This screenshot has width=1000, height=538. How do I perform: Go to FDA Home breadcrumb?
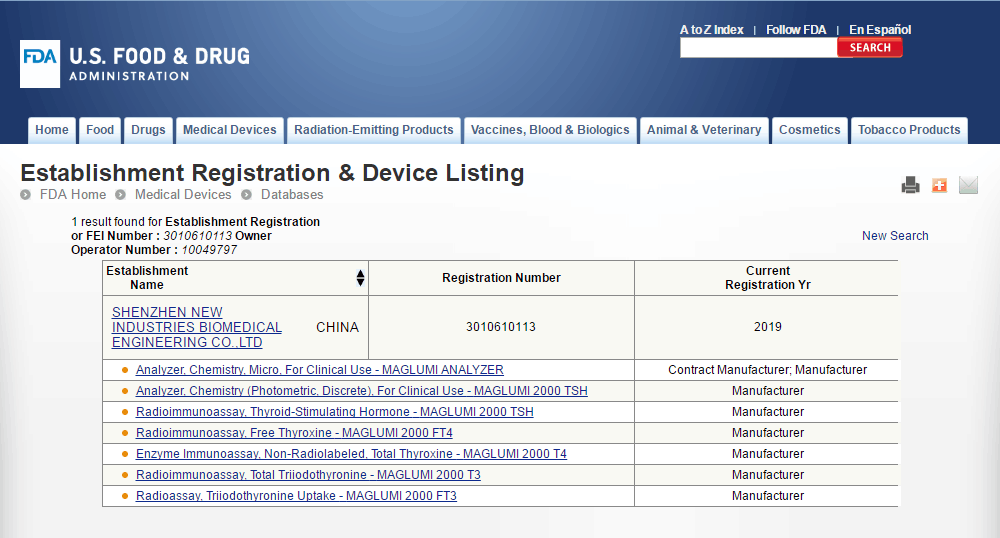(x=73, y=194)
